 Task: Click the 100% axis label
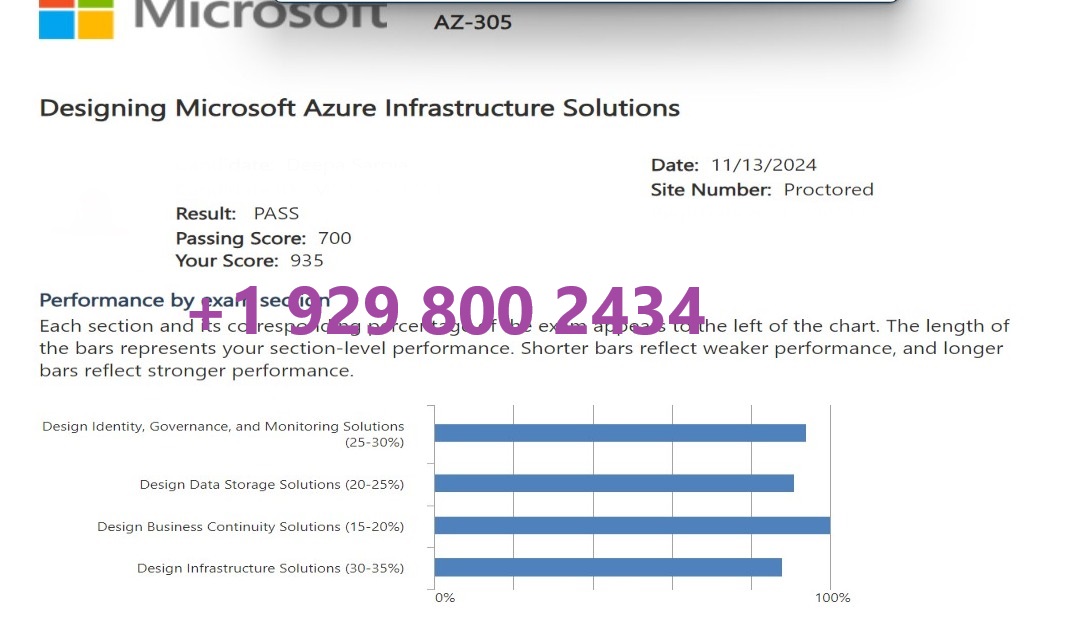click(x=832, y=598)
